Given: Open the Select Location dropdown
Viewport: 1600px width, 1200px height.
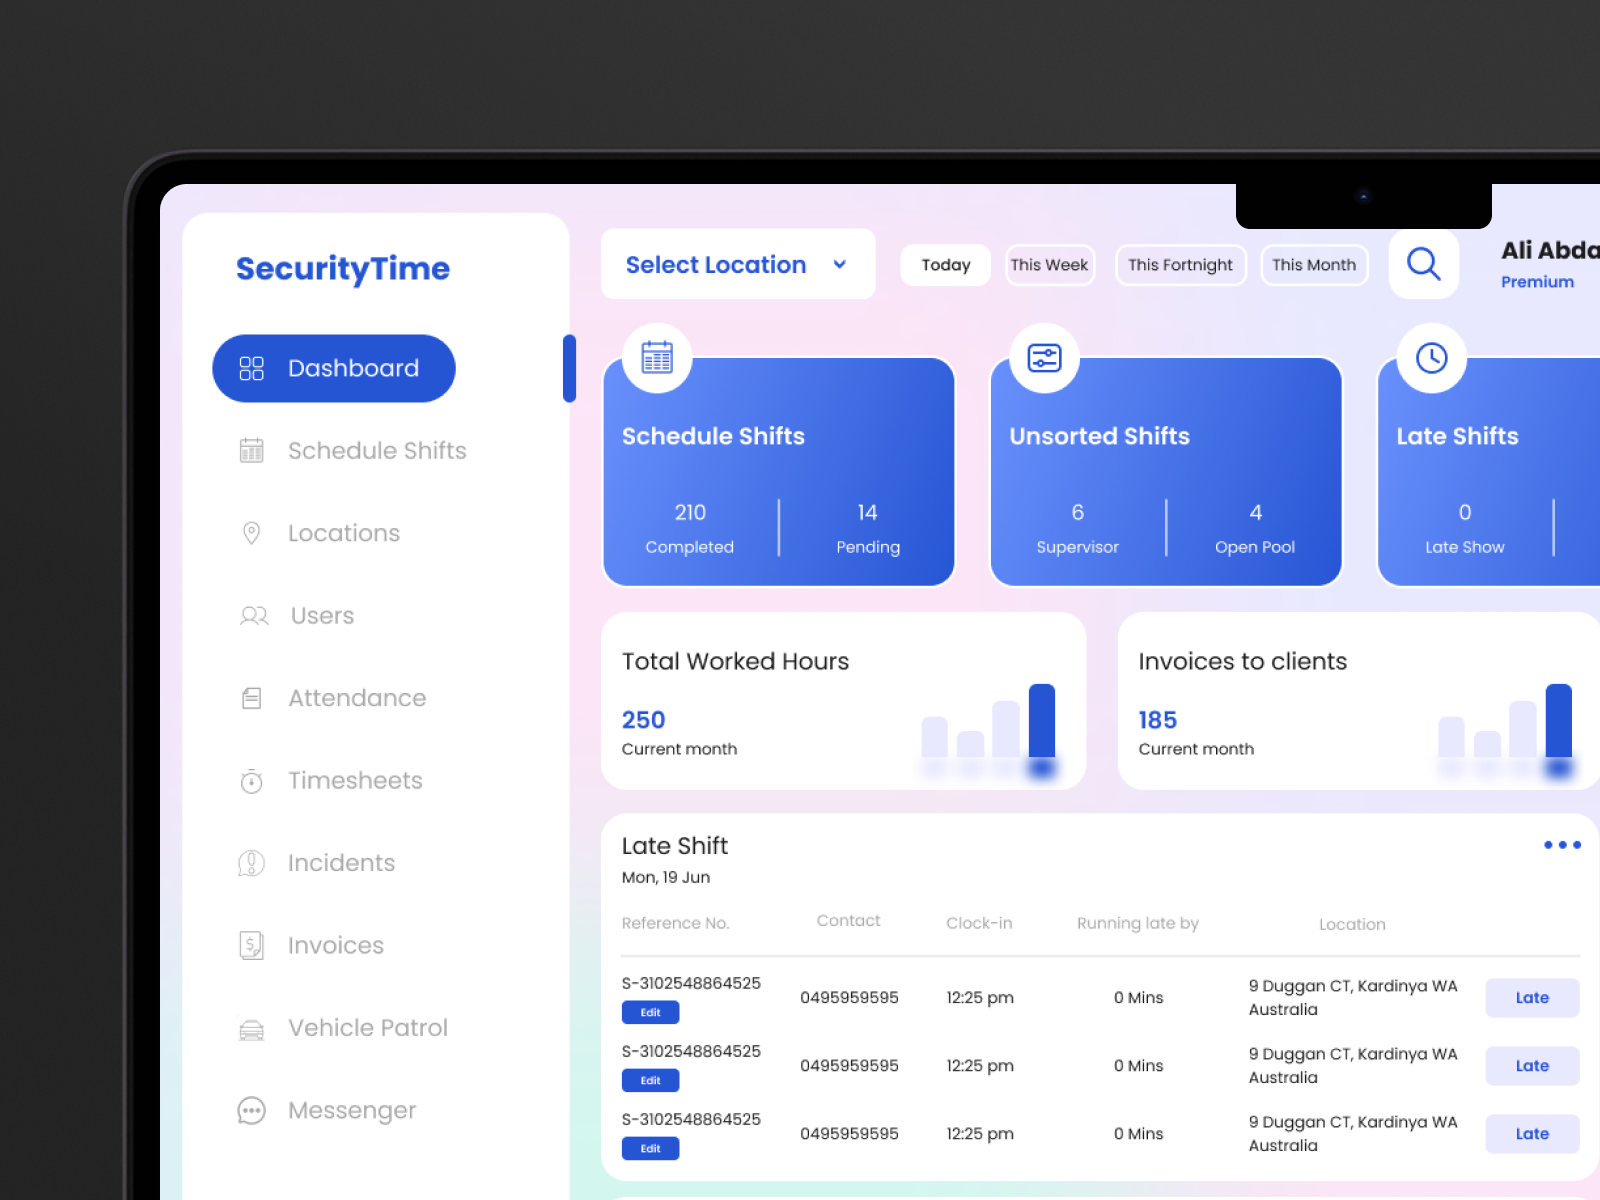Looking at the screenshot, I should [x=737, y=264].
